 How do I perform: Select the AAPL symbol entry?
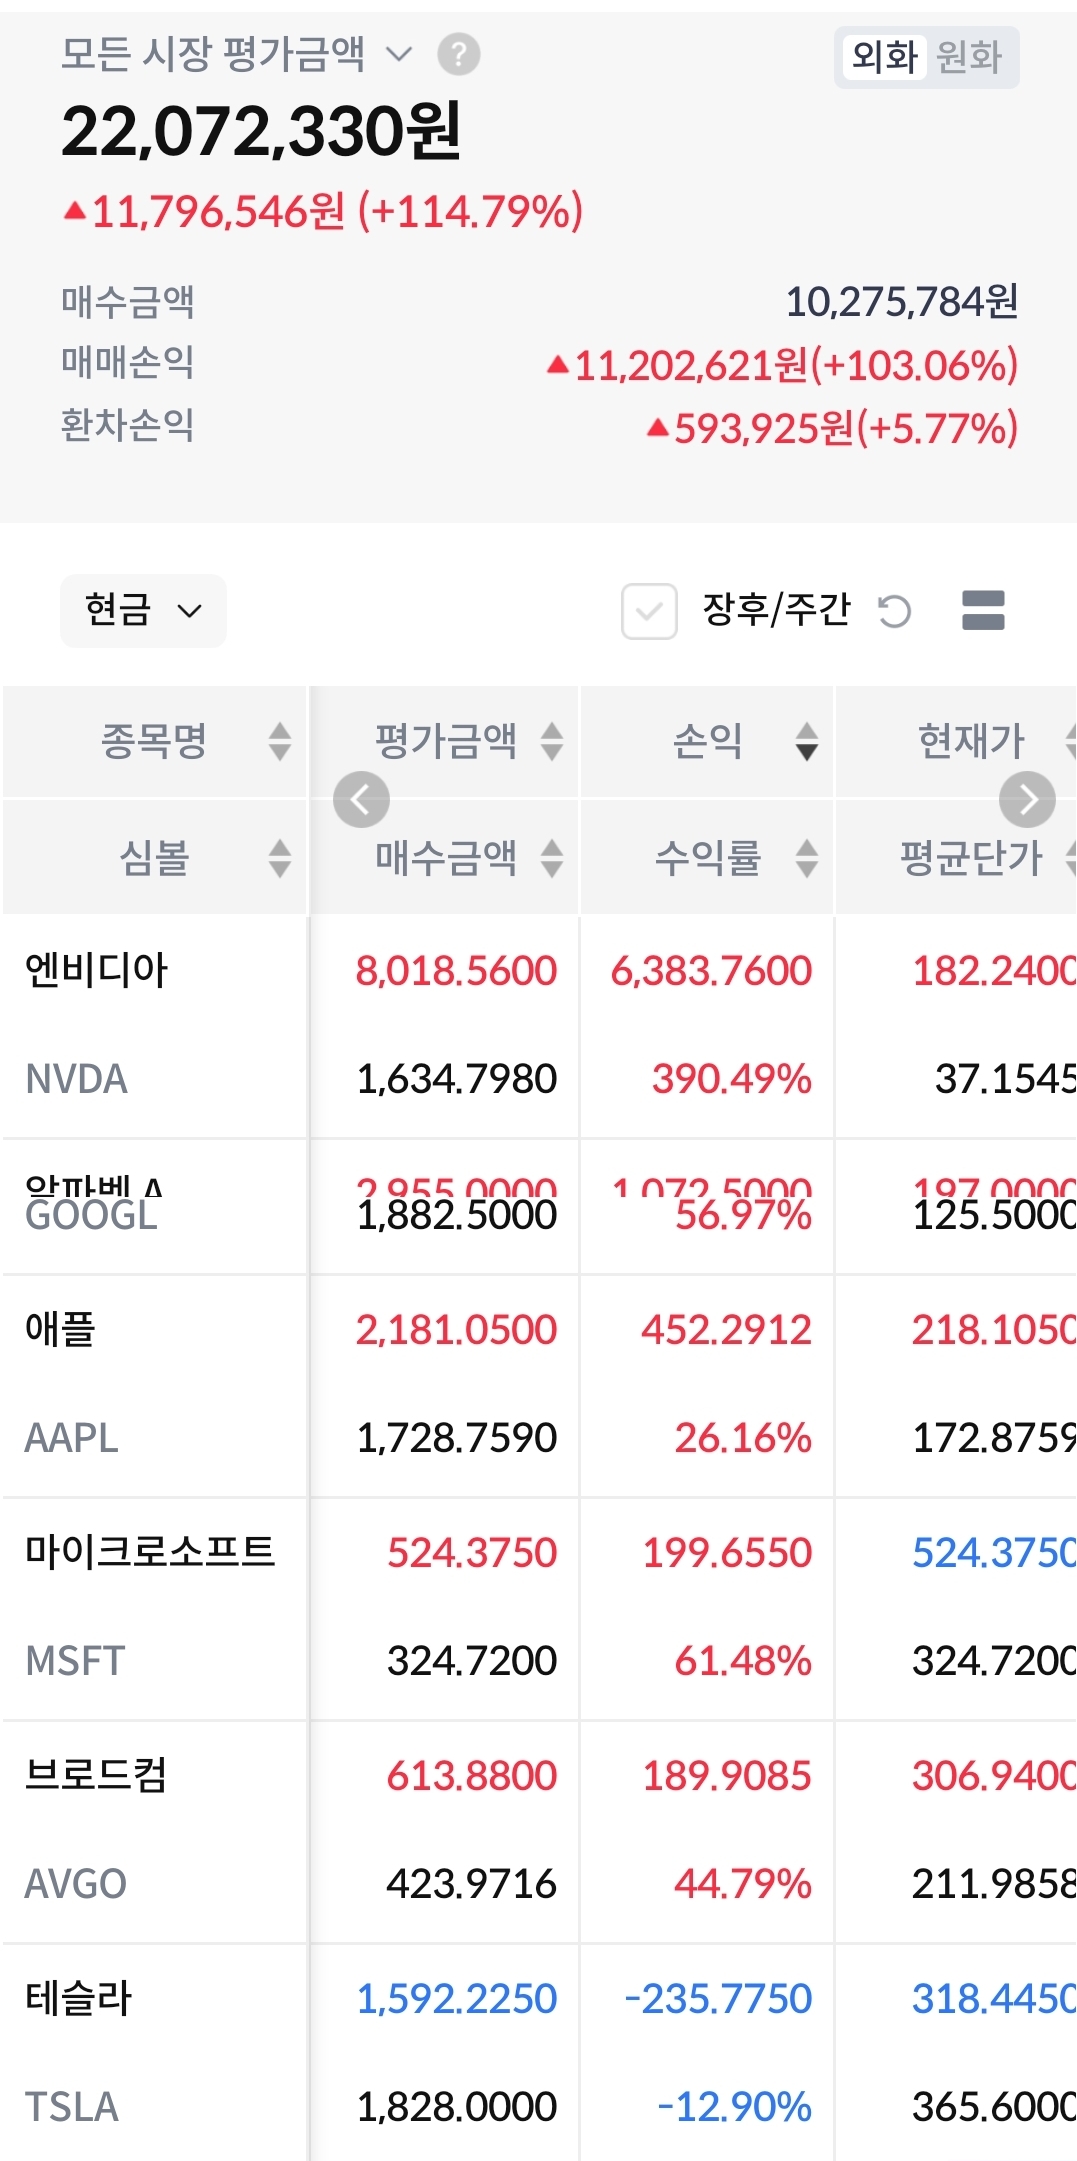coord(72,1438)
